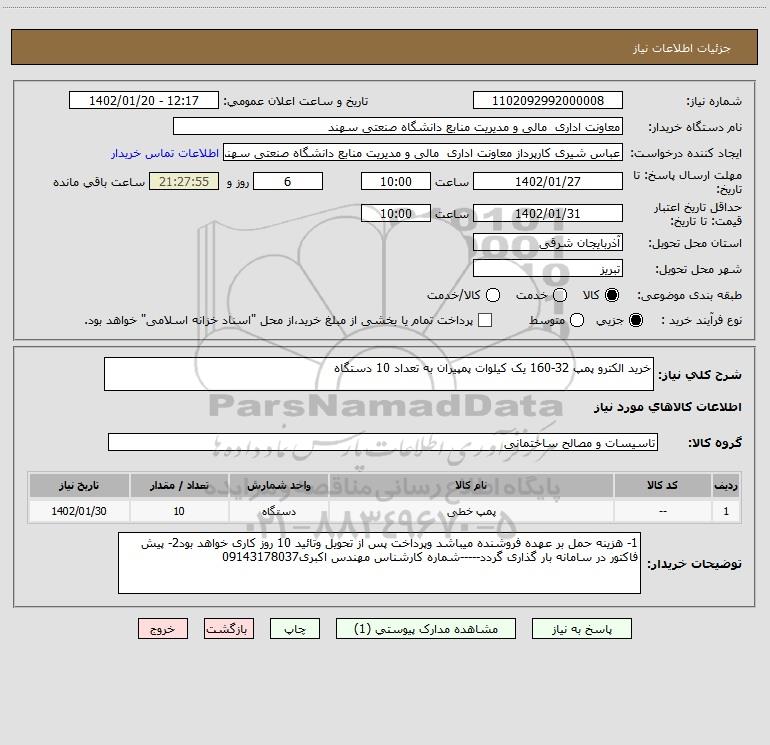The height and width of the screenshot is (745, 770).
Task: Click the جزئیات اطلاعات نیاز header title
Action: click(682, 48)
